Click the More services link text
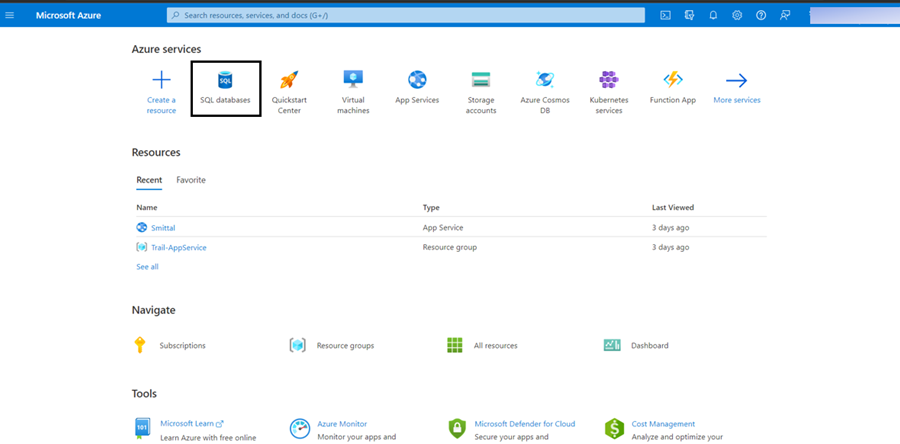This screenshot has width=900, height=444. coord(737,100)
